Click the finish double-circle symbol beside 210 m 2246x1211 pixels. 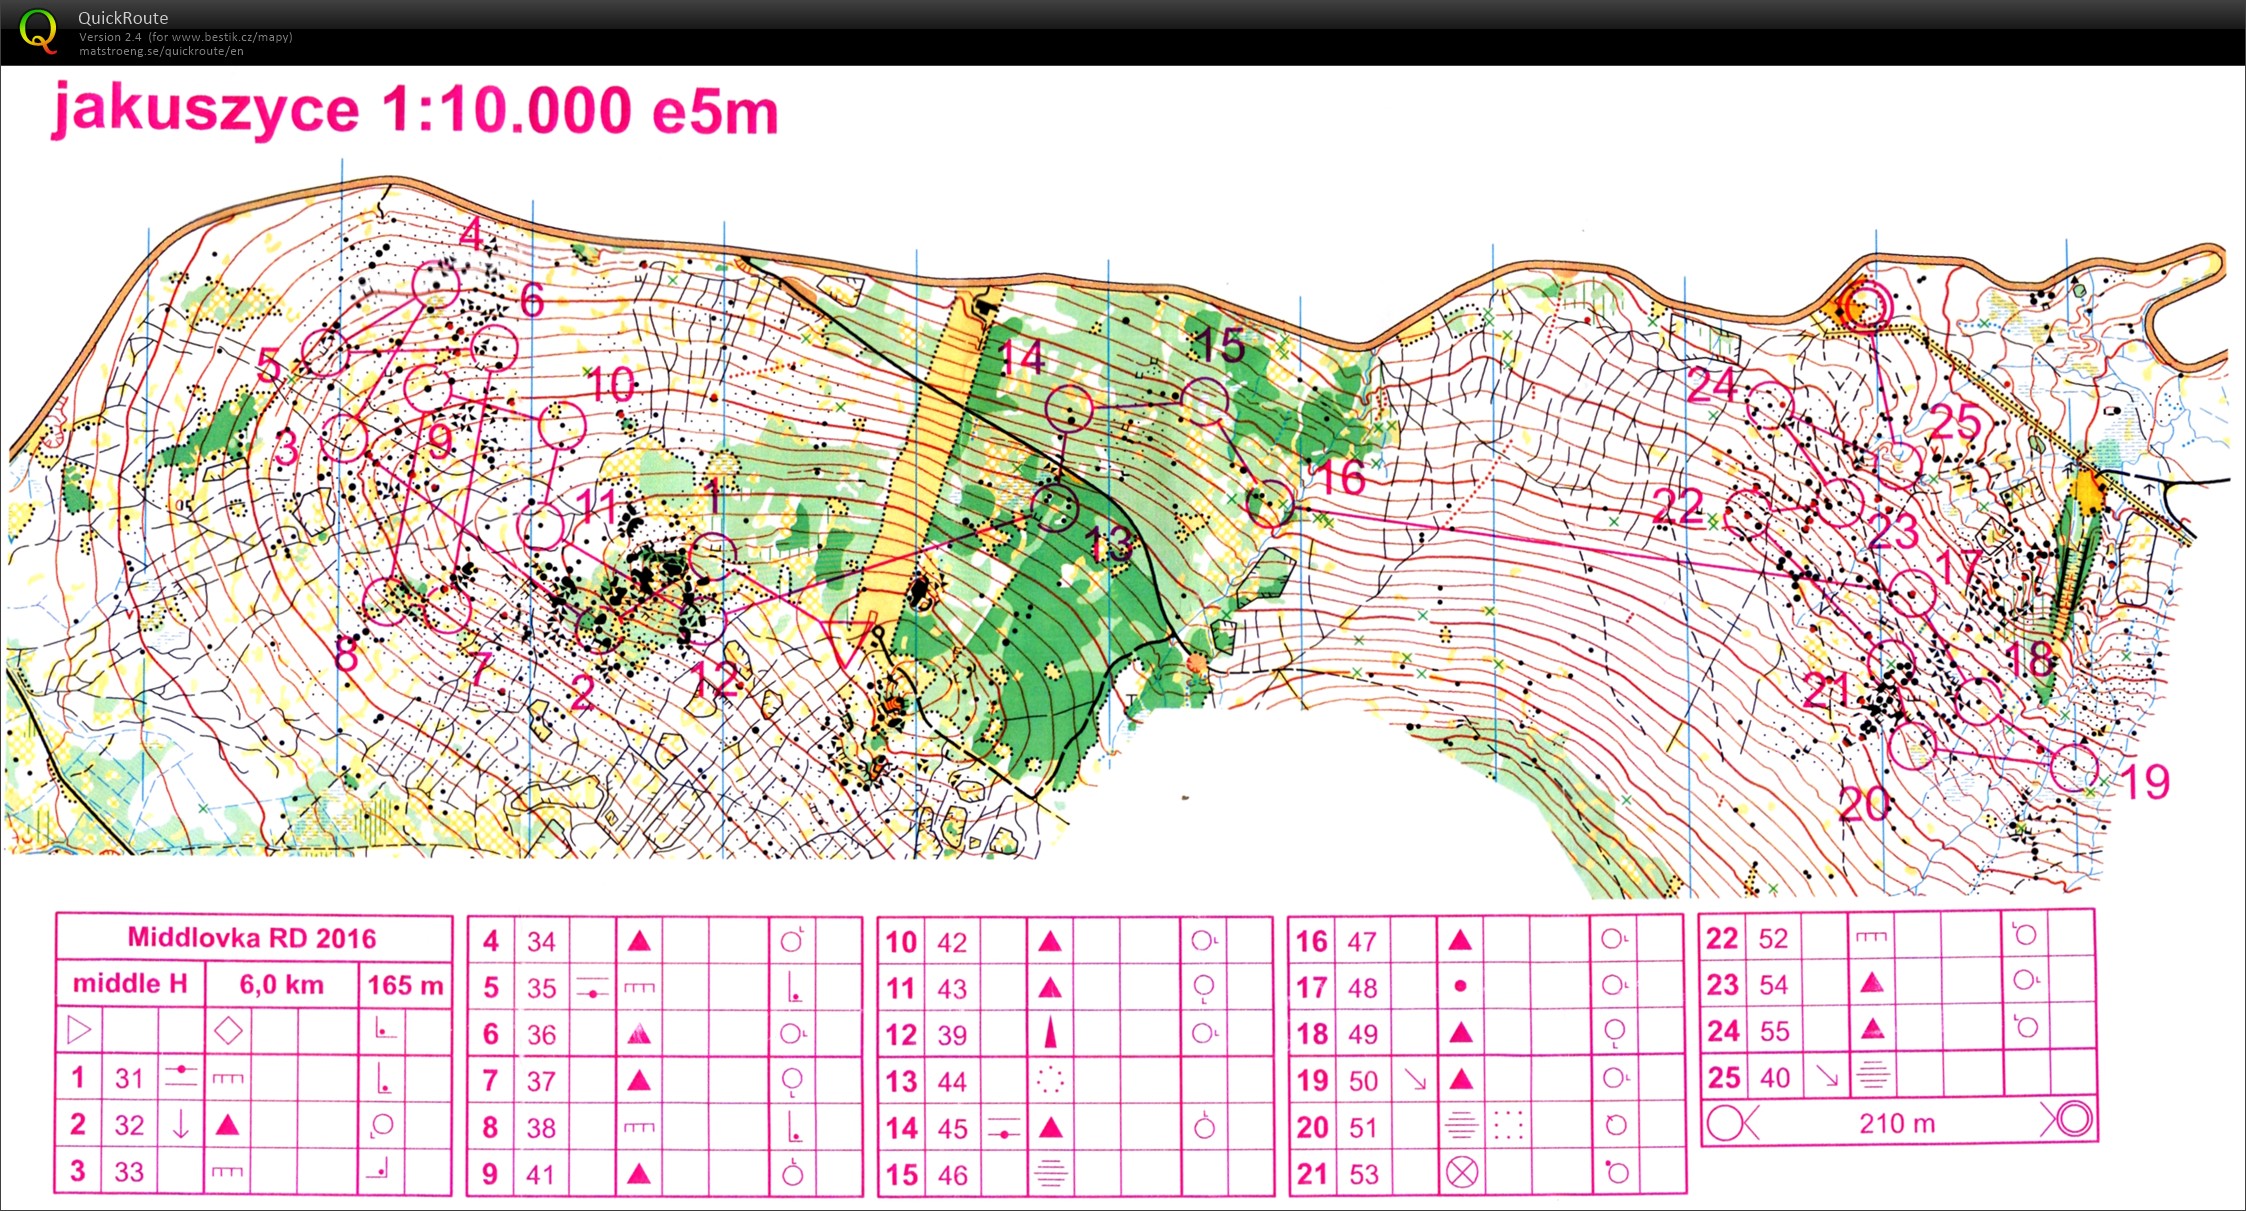pos(2075,1118)
